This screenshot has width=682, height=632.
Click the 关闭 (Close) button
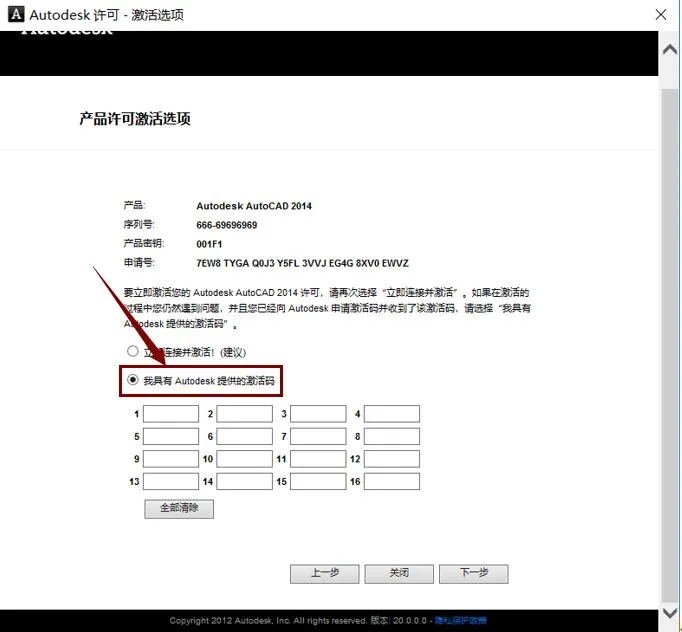(399, 574)
